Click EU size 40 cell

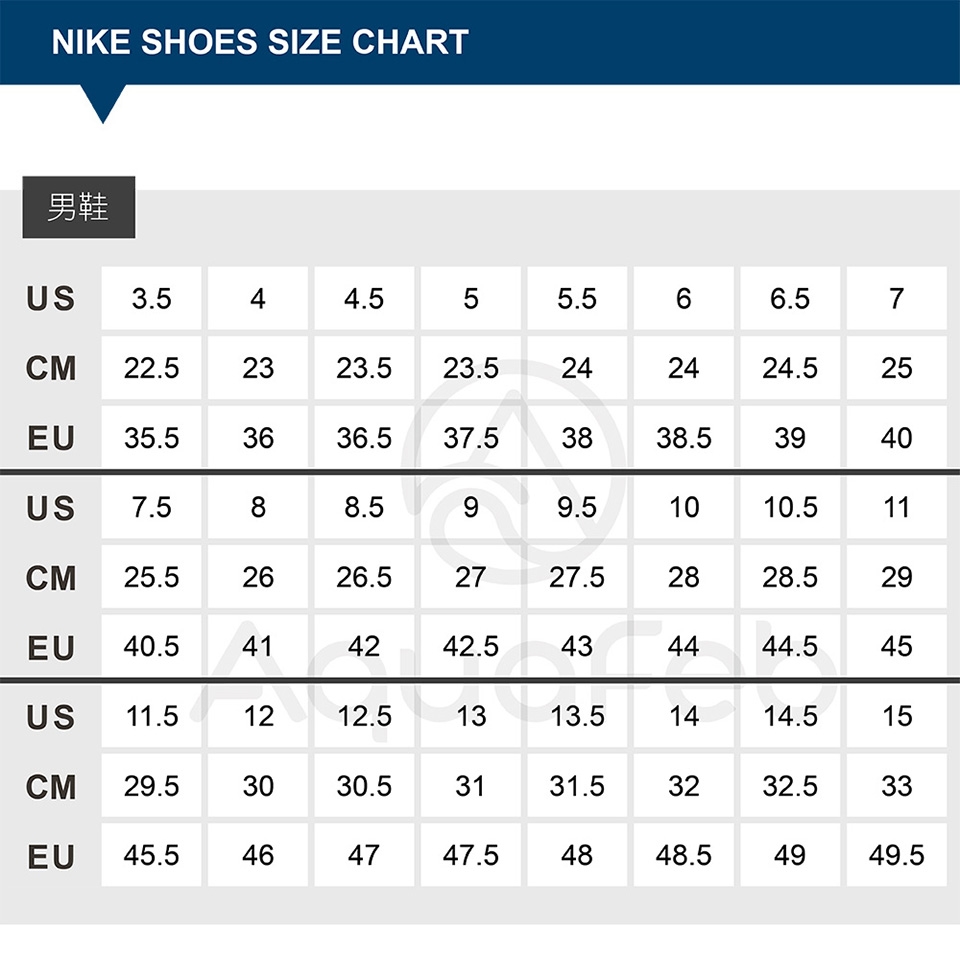click(x=897, y=438)
